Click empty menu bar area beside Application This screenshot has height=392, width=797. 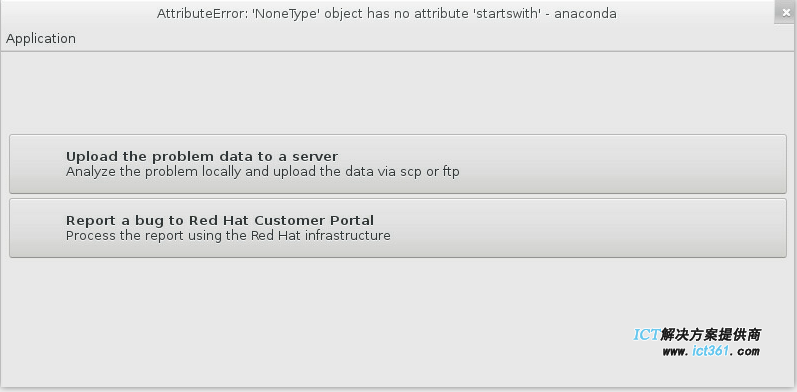pyautogui.click(x=432, y=39)
